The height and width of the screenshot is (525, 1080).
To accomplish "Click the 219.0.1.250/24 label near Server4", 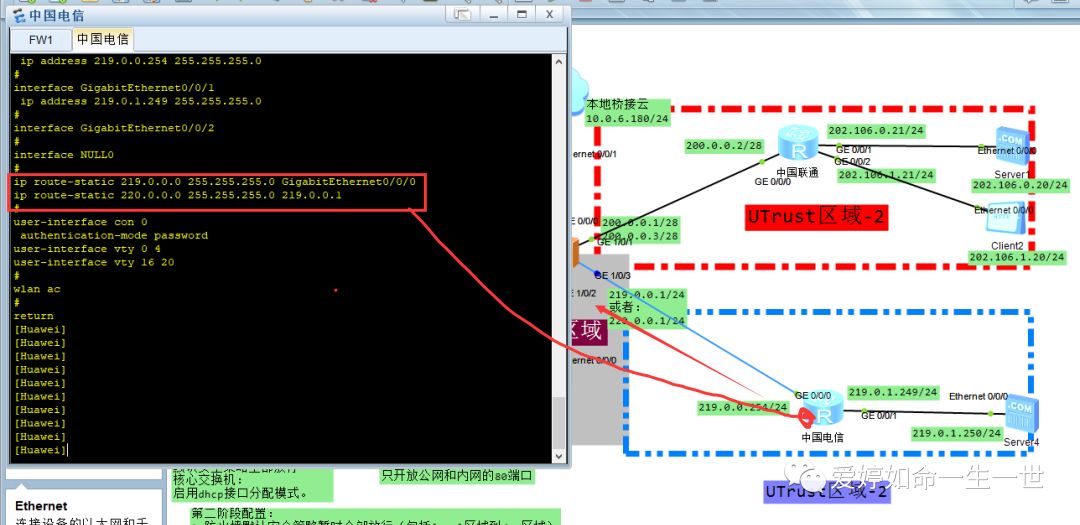I will [x=957, y=433].
